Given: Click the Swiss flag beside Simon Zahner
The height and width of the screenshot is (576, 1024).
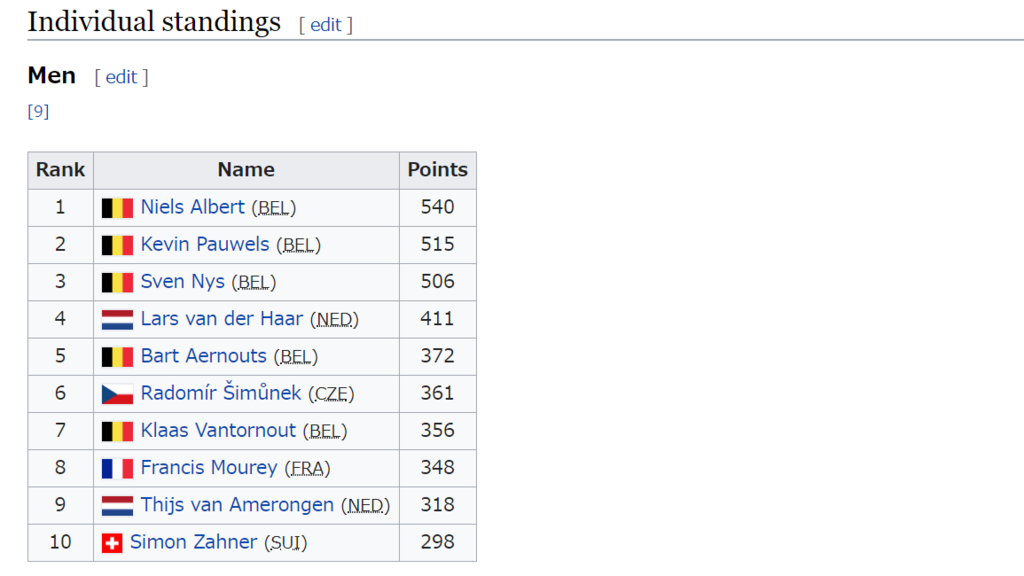Looking at the screenshot, I should click(112, 543).
